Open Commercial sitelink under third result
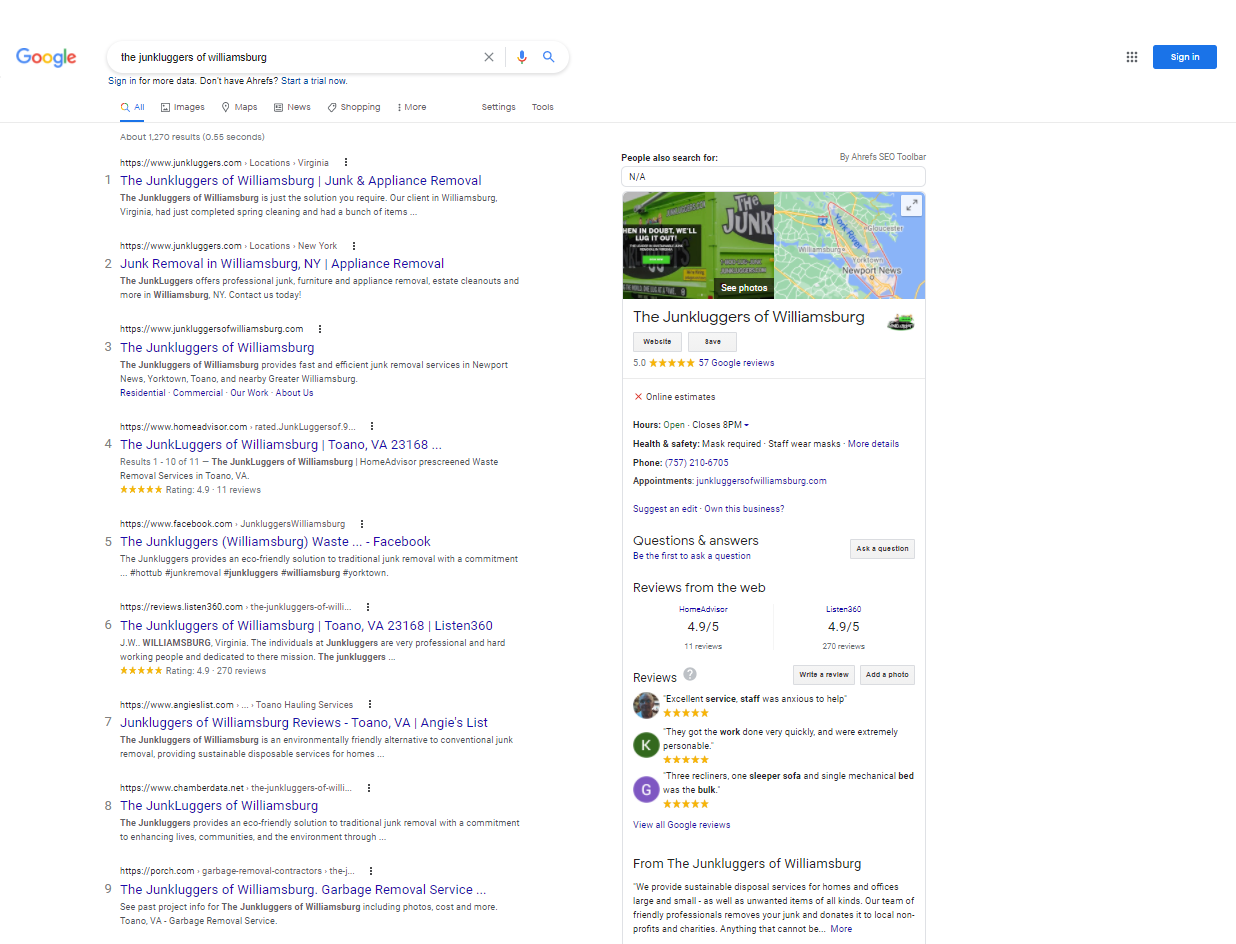 click(198, 393)
